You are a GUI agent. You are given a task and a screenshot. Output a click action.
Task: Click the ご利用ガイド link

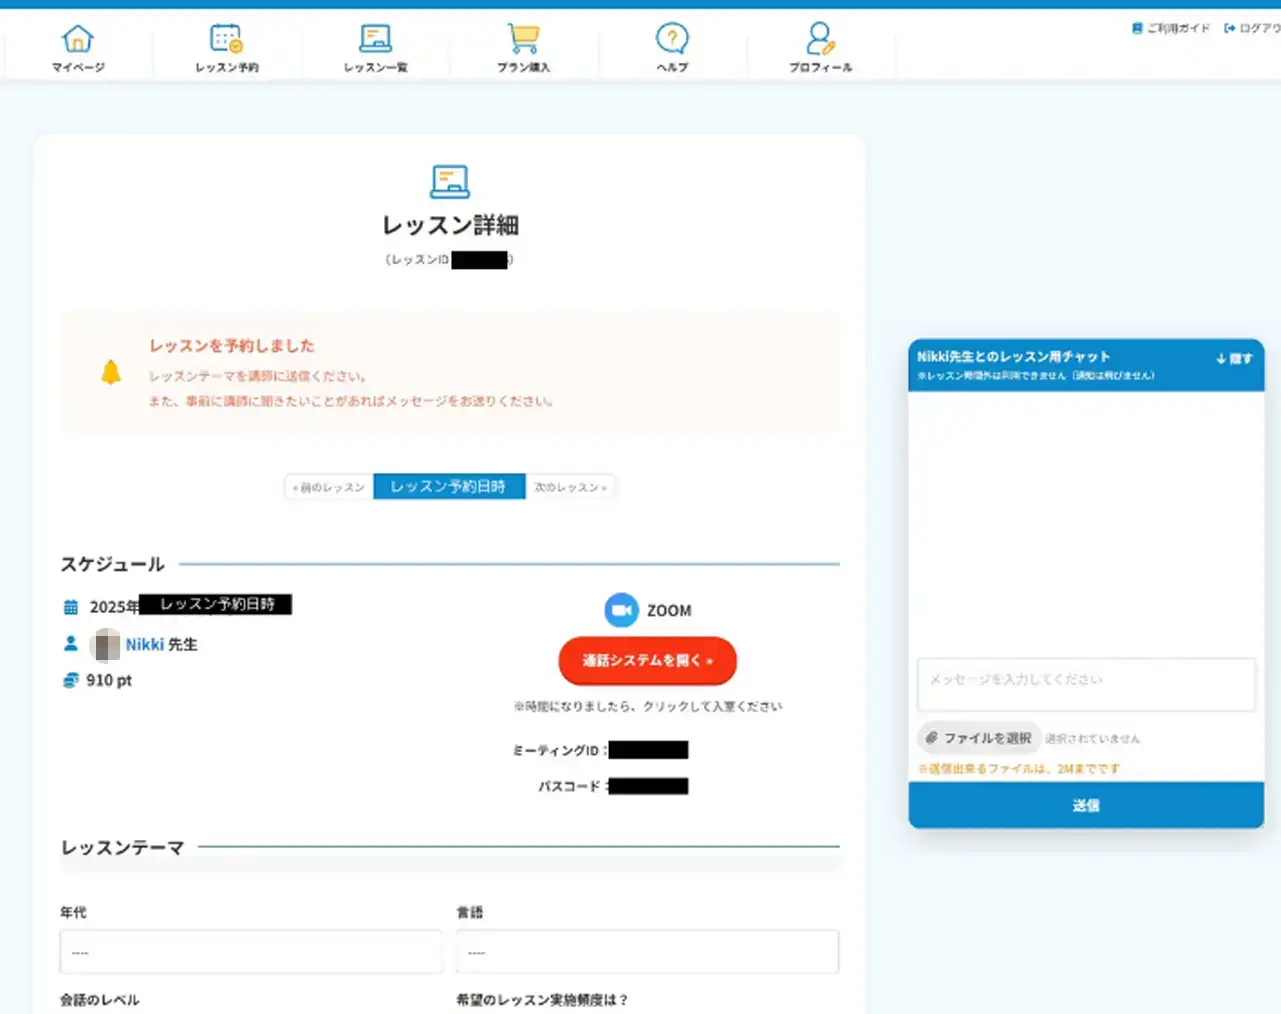coord(1171,28)
